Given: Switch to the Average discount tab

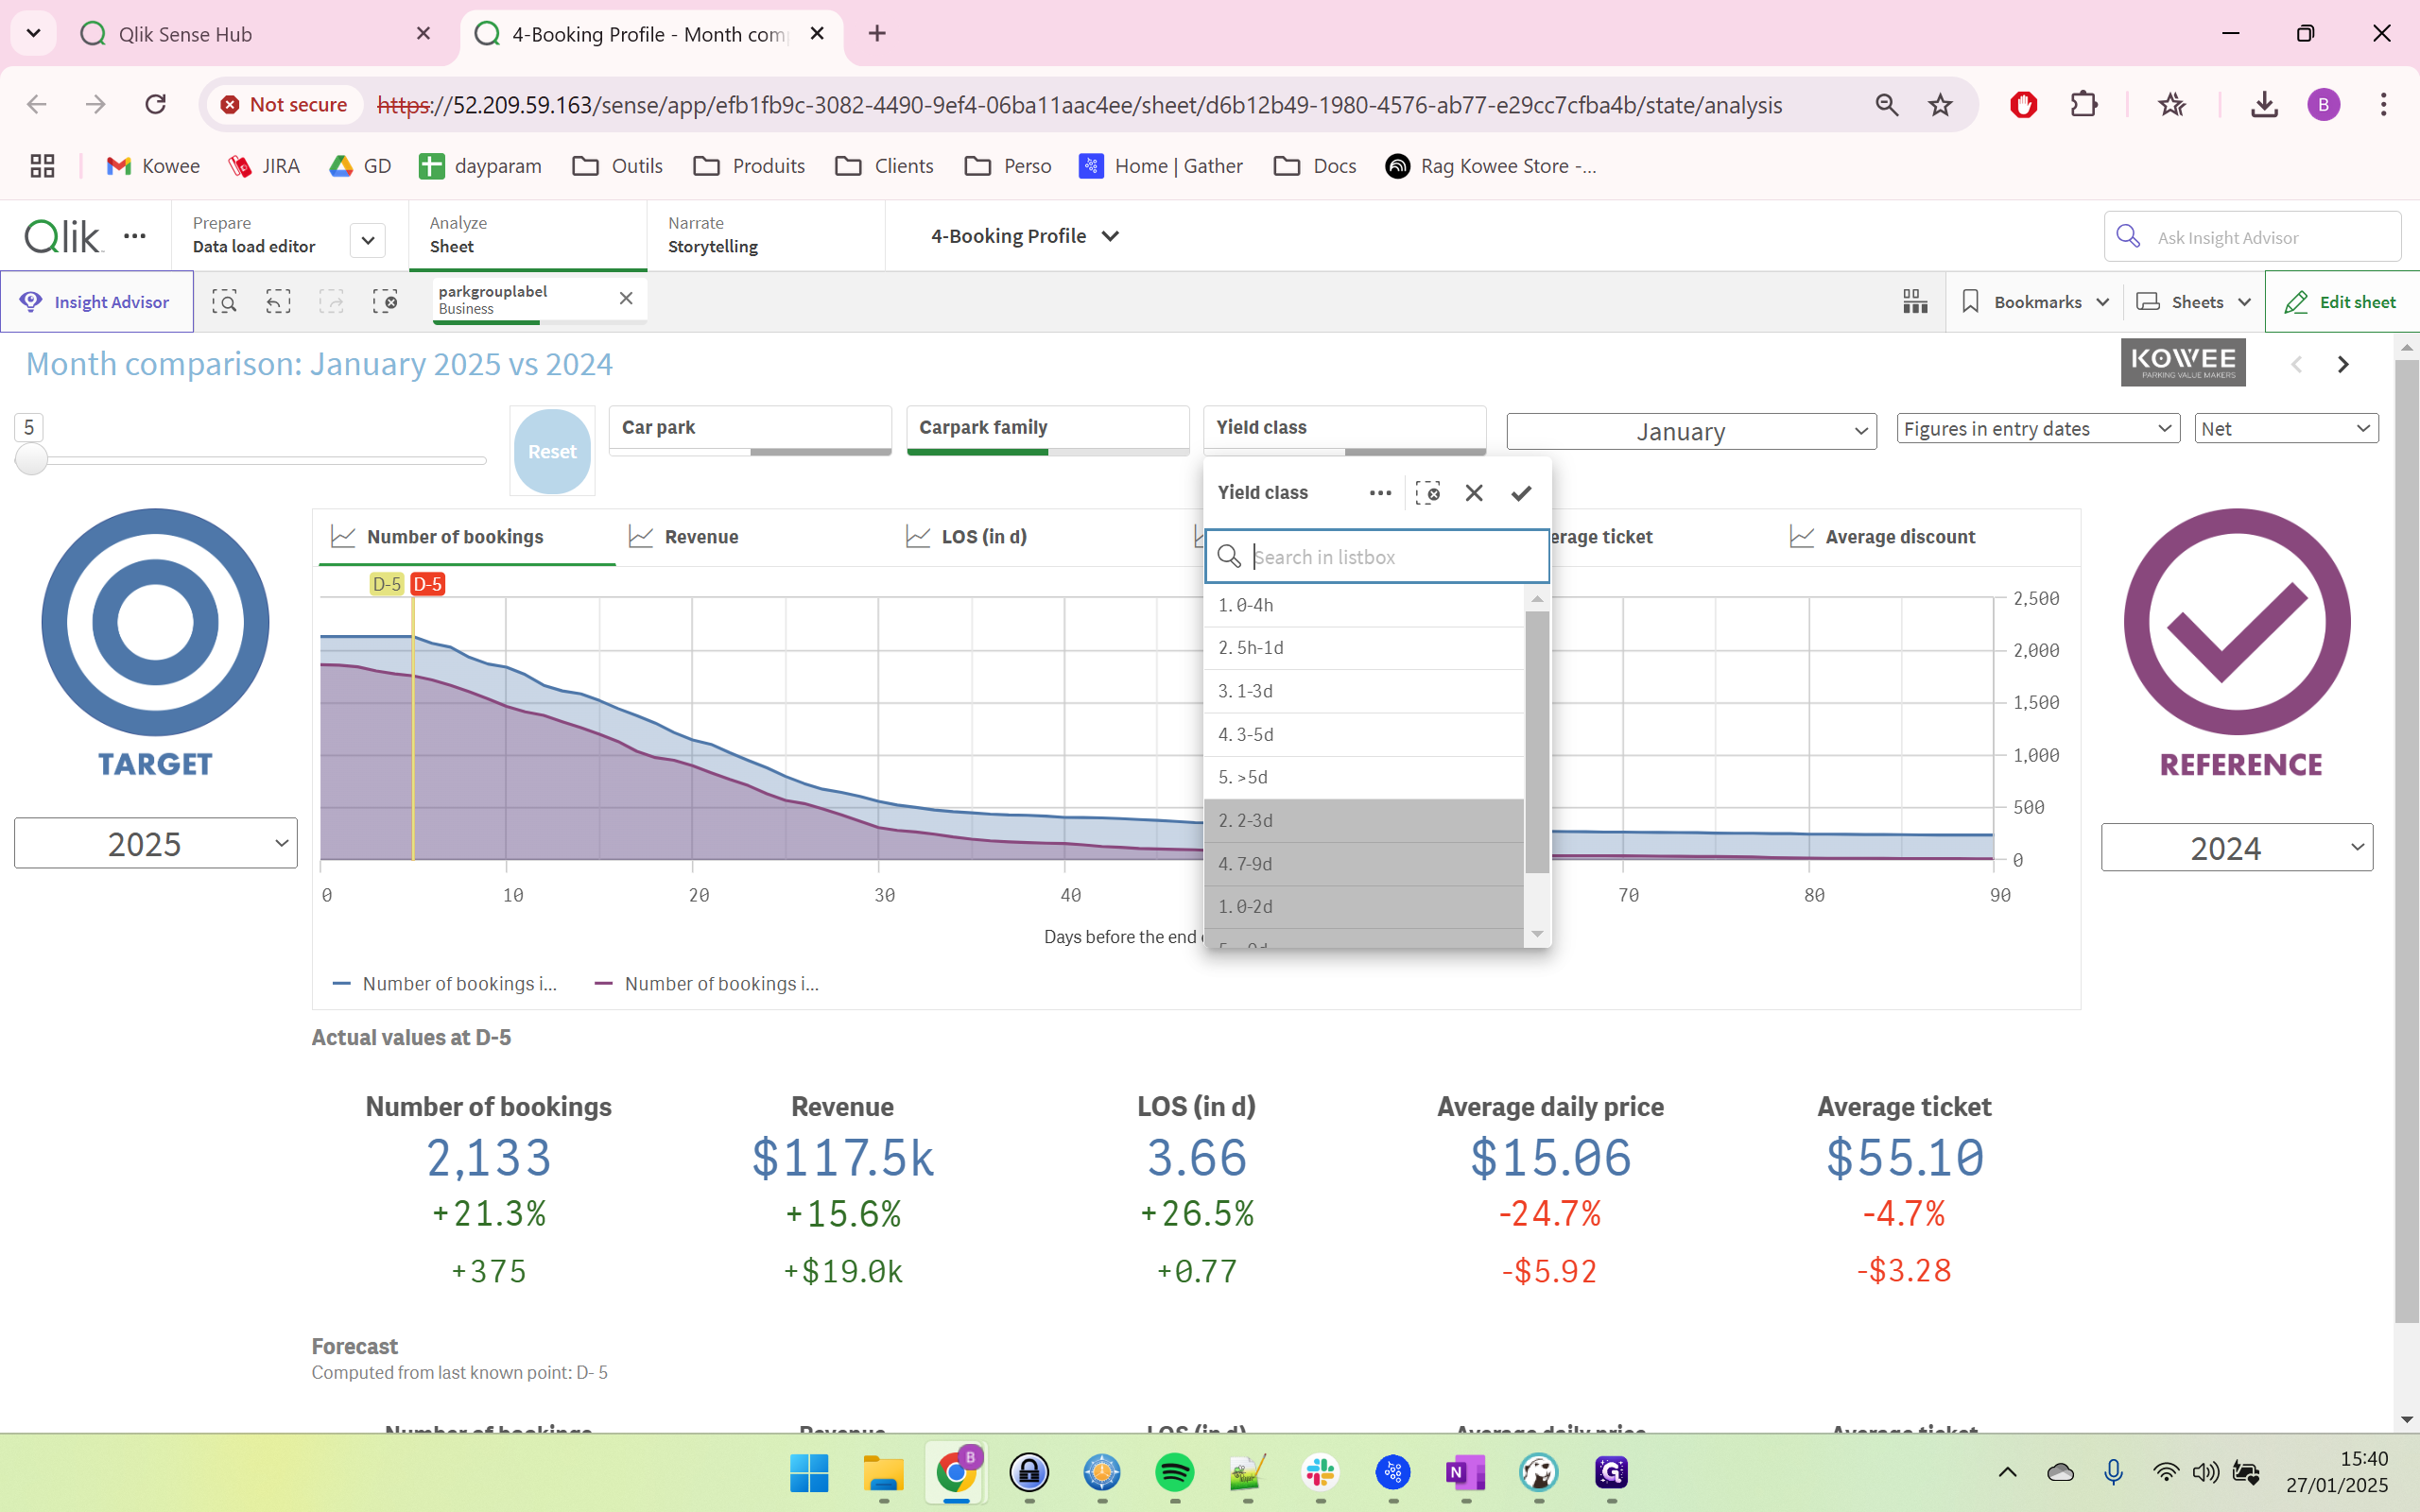Looking at the screenshot, I should tap(1899, 537).
